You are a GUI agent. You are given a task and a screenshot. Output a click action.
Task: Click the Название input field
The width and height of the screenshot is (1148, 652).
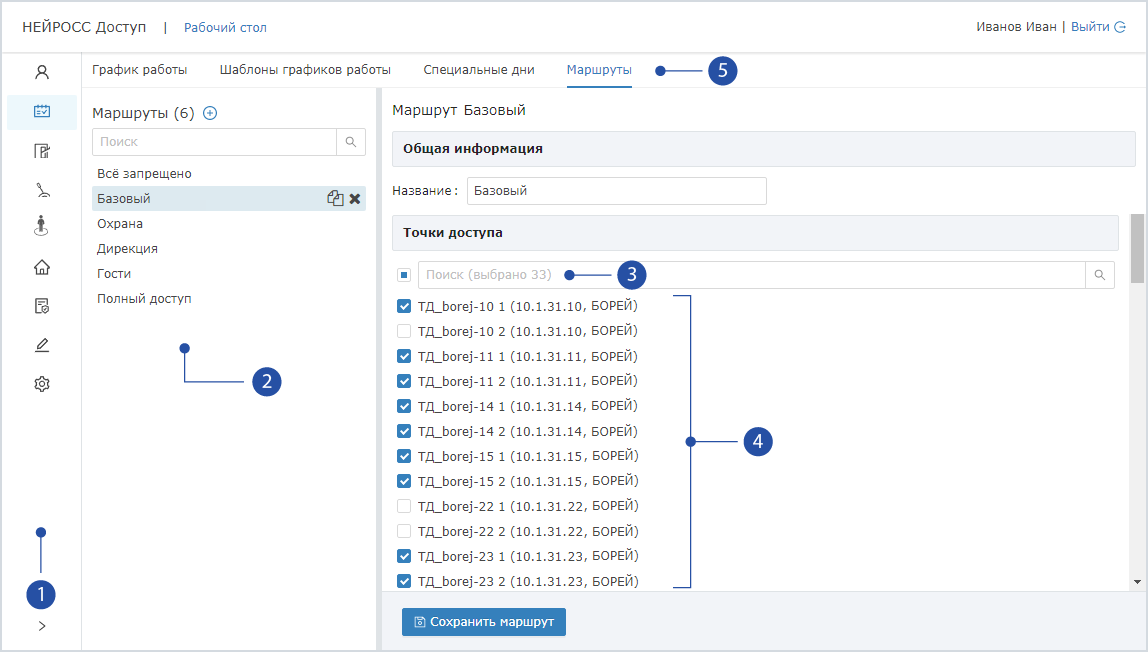pos(616,191)
